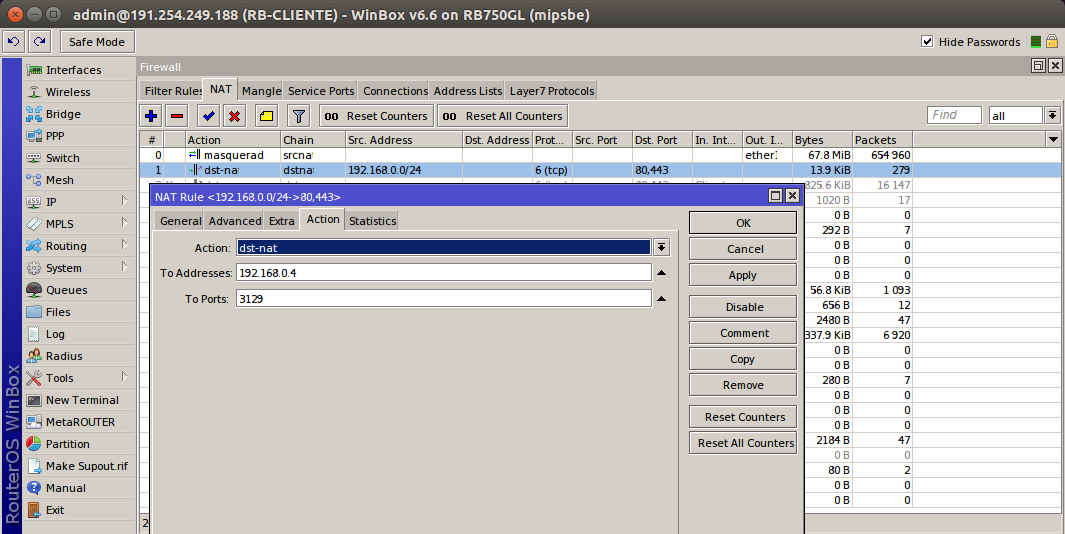Click the To Ports input field
Screen dimensions: 1065x534
tap(444, 299)
